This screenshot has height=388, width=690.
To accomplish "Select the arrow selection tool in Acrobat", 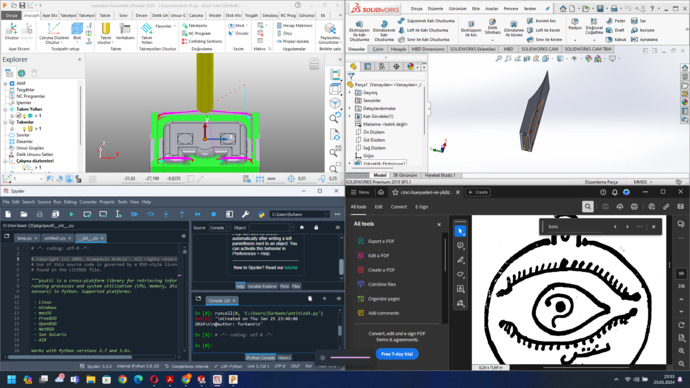I will click(460, 231).
